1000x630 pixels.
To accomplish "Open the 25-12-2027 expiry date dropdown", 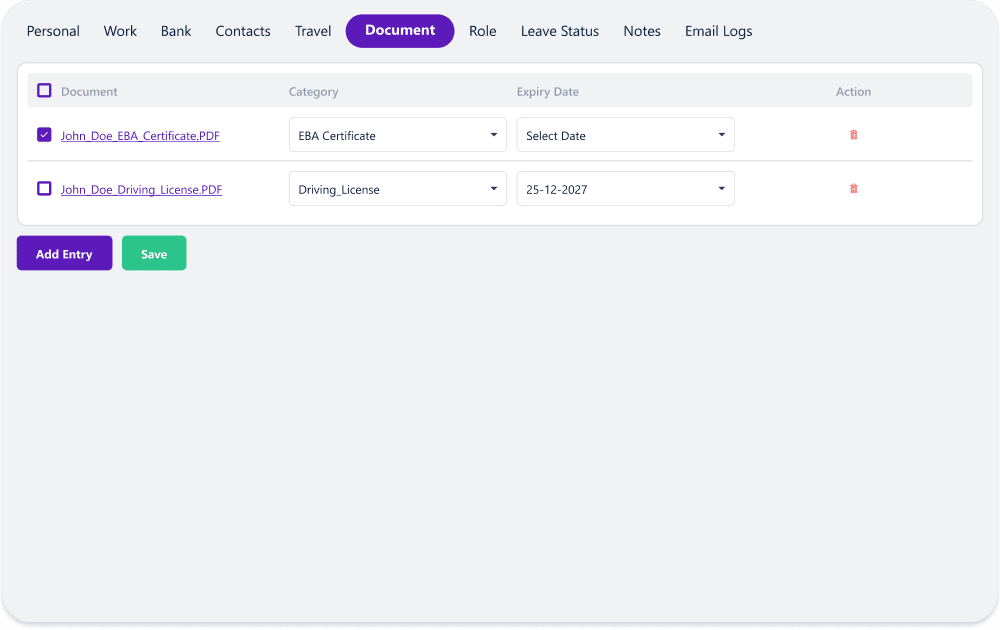I will pos(625,189).
